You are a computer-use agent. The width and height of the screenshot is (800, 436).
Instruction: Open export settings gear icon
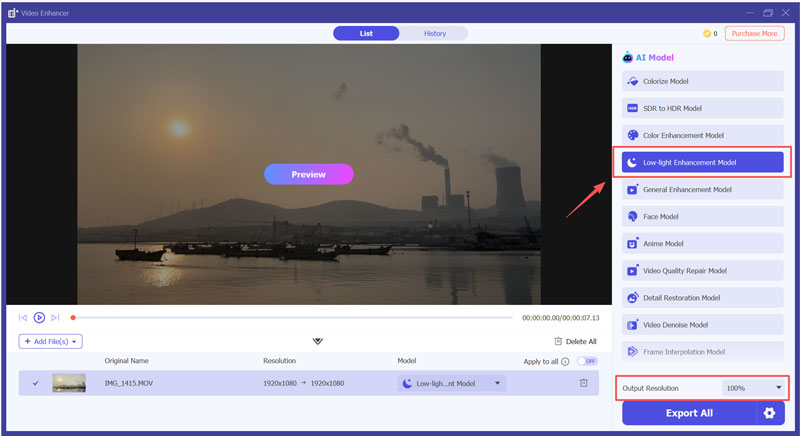[769, 413]
